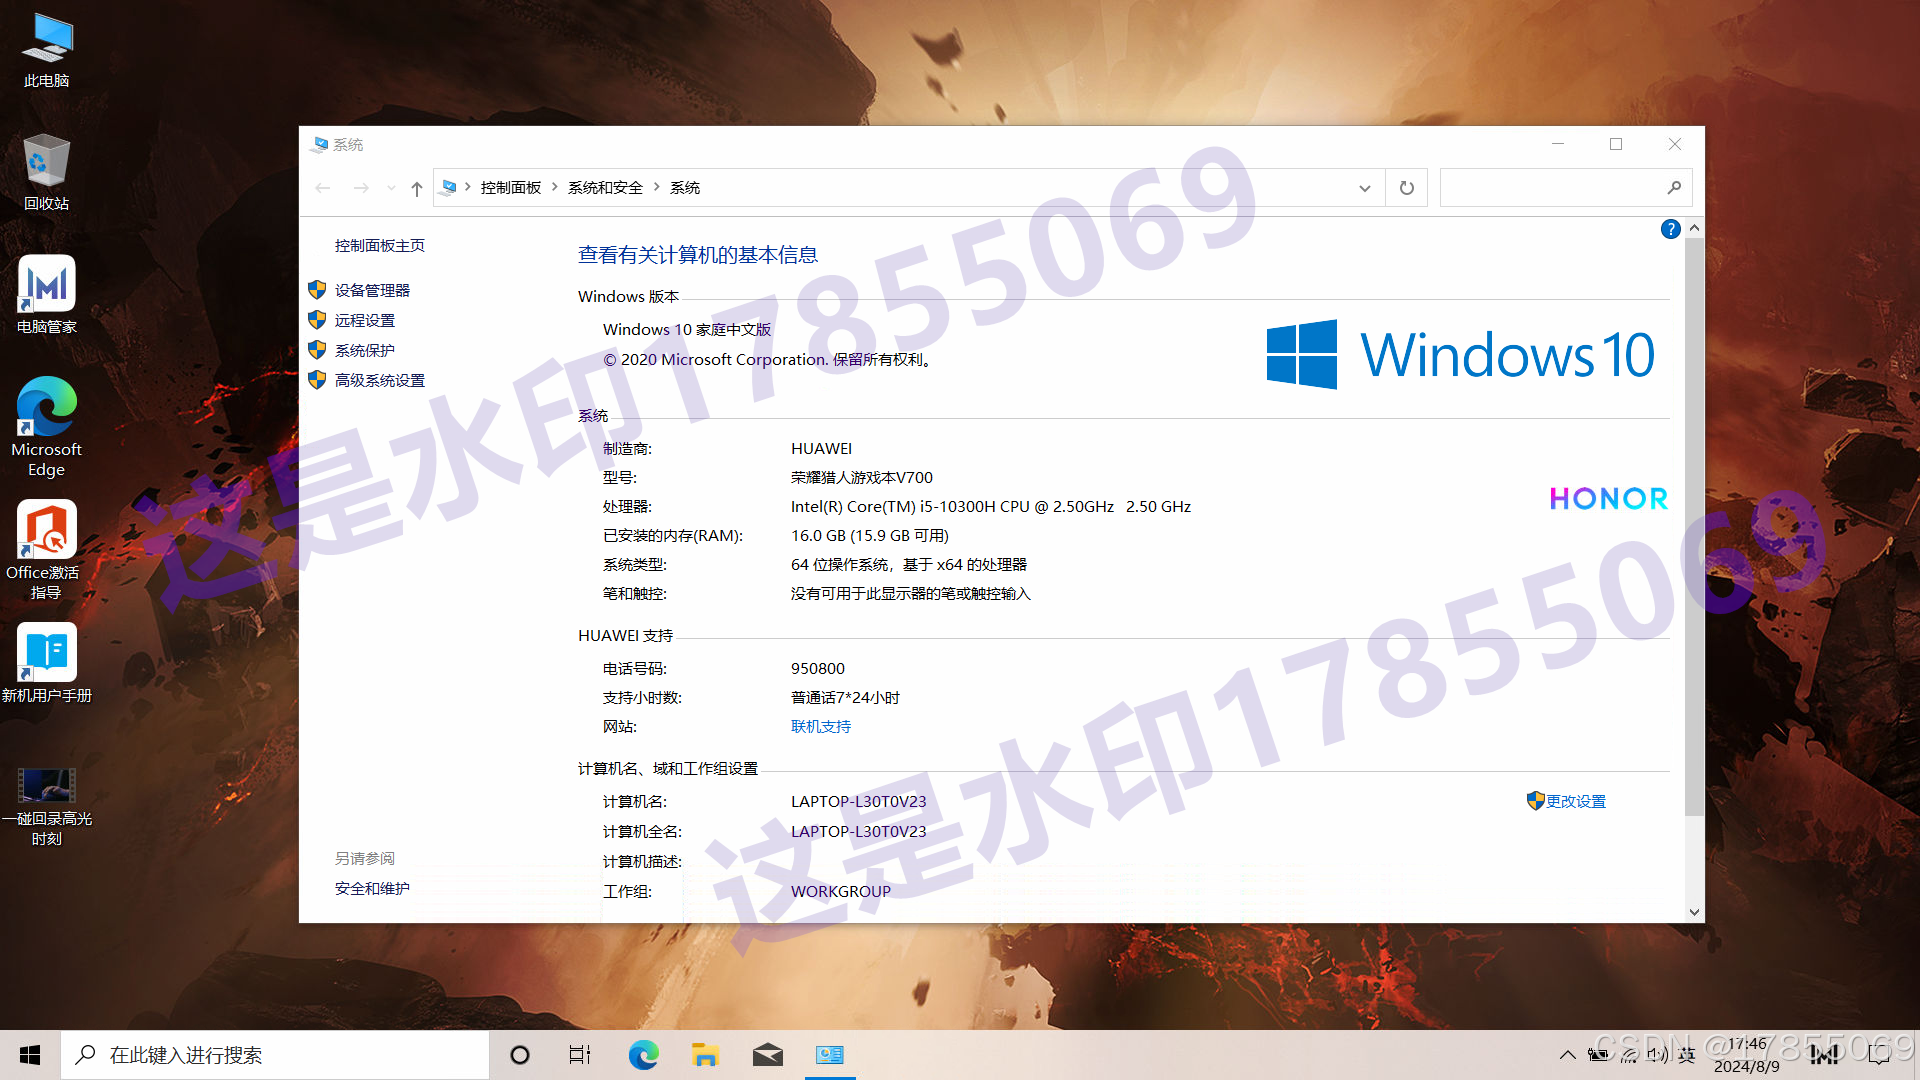The width and height of the screenshot is (1920, 1080).
Task: Expand the address bar history dropdown
Action: coord(1365,188)
